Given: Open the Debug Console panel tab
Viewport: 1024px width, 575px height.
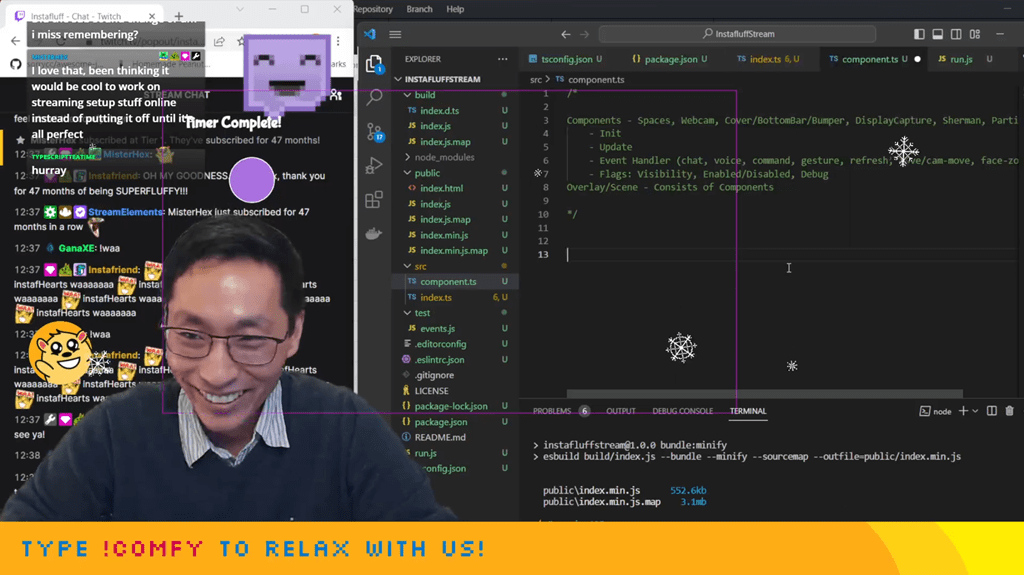Looking at the screenshot, I should tap(682, 411).
